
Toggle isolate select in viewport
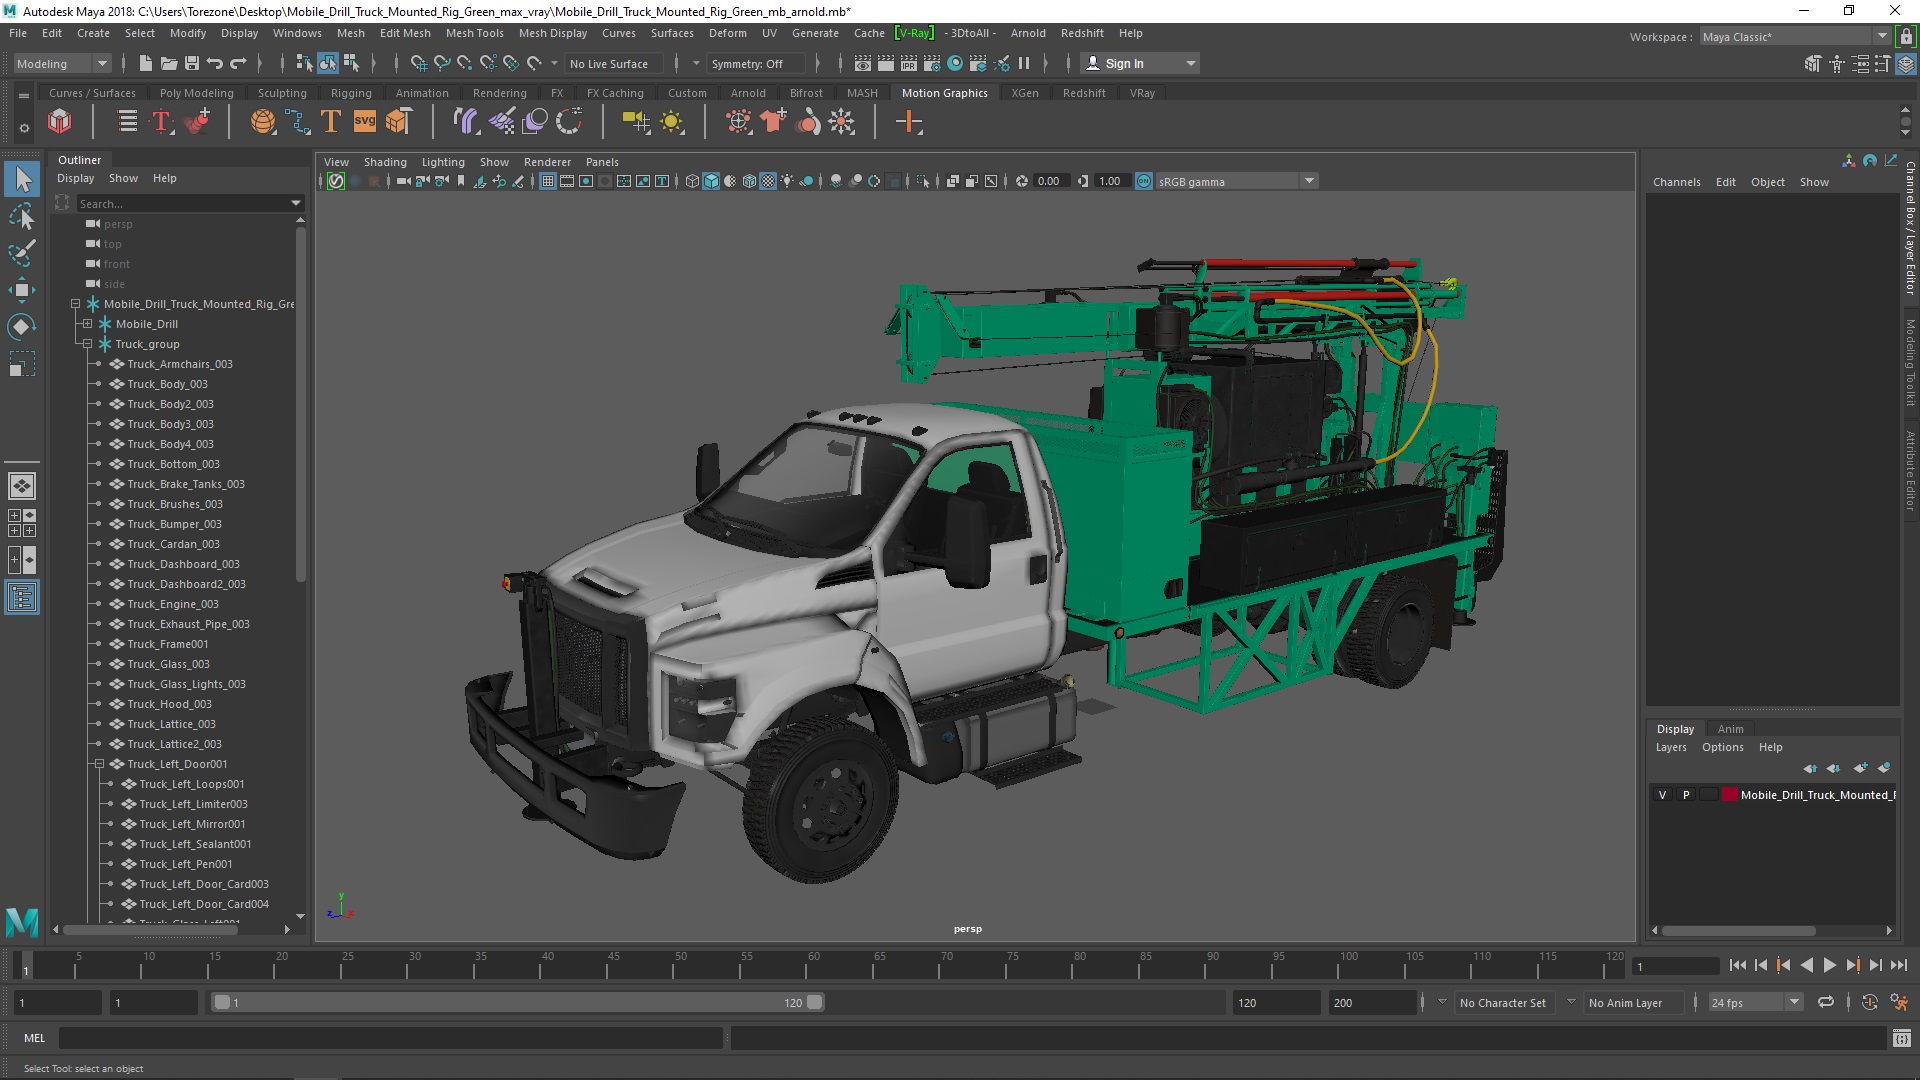coord(922,181)
